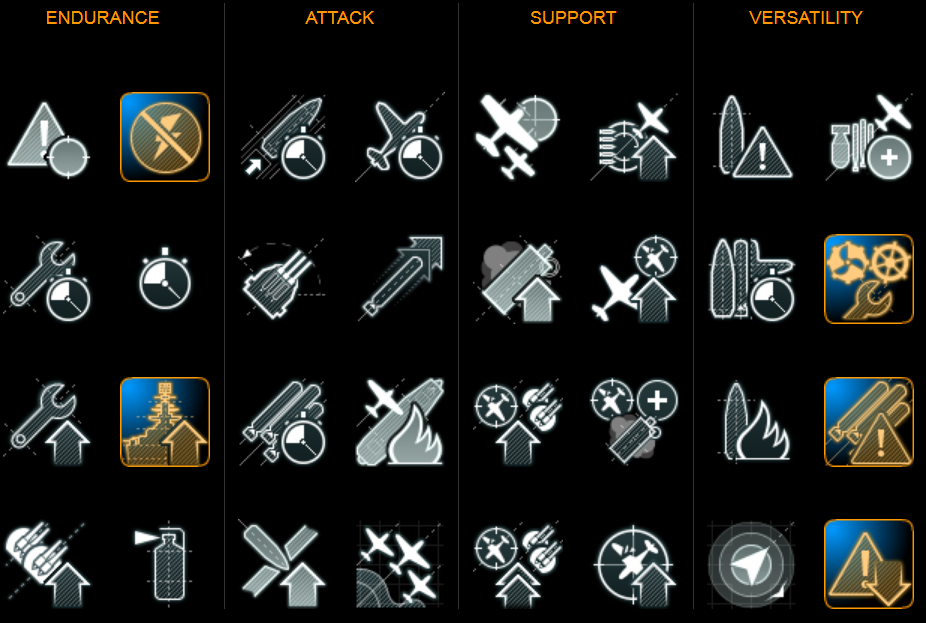Image resolution: width=926 pixels, height=623 pixels.
Task: Toggle the highlighted torpedo warning skill
Action: [x=869, y=422]
